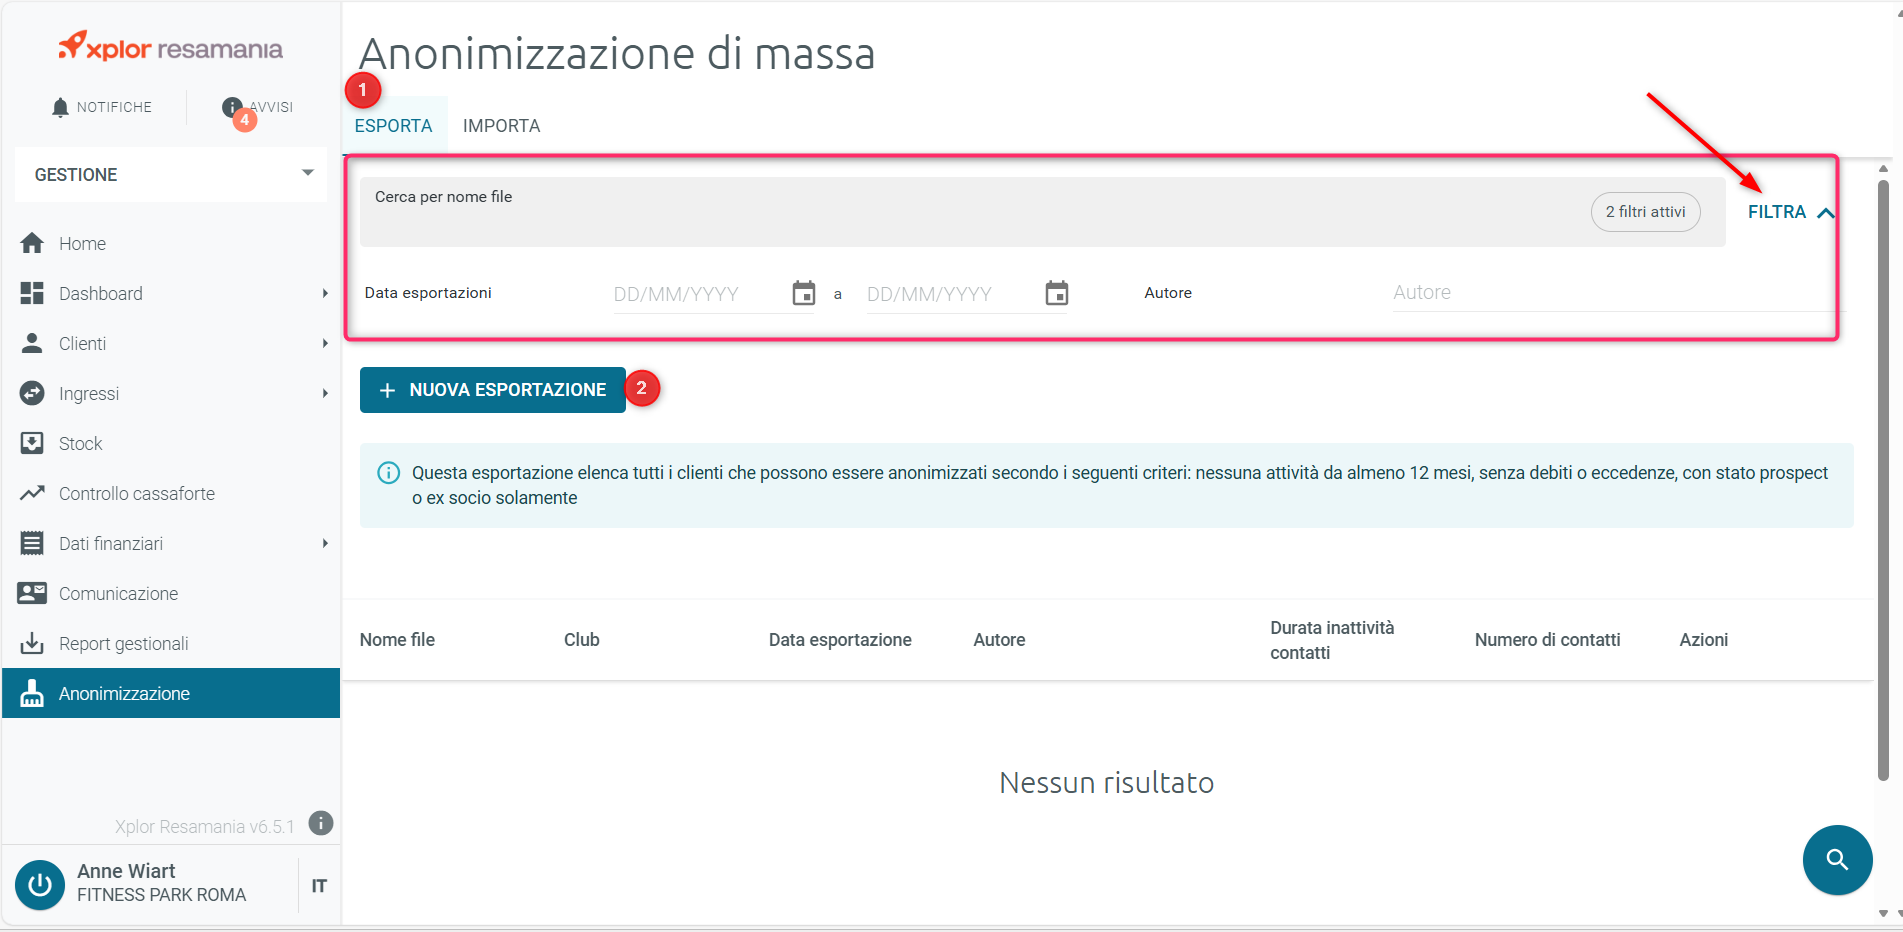This screenshot has height=932, width=1903.
Task: Click the export start date field
Action: coord(700,294)
